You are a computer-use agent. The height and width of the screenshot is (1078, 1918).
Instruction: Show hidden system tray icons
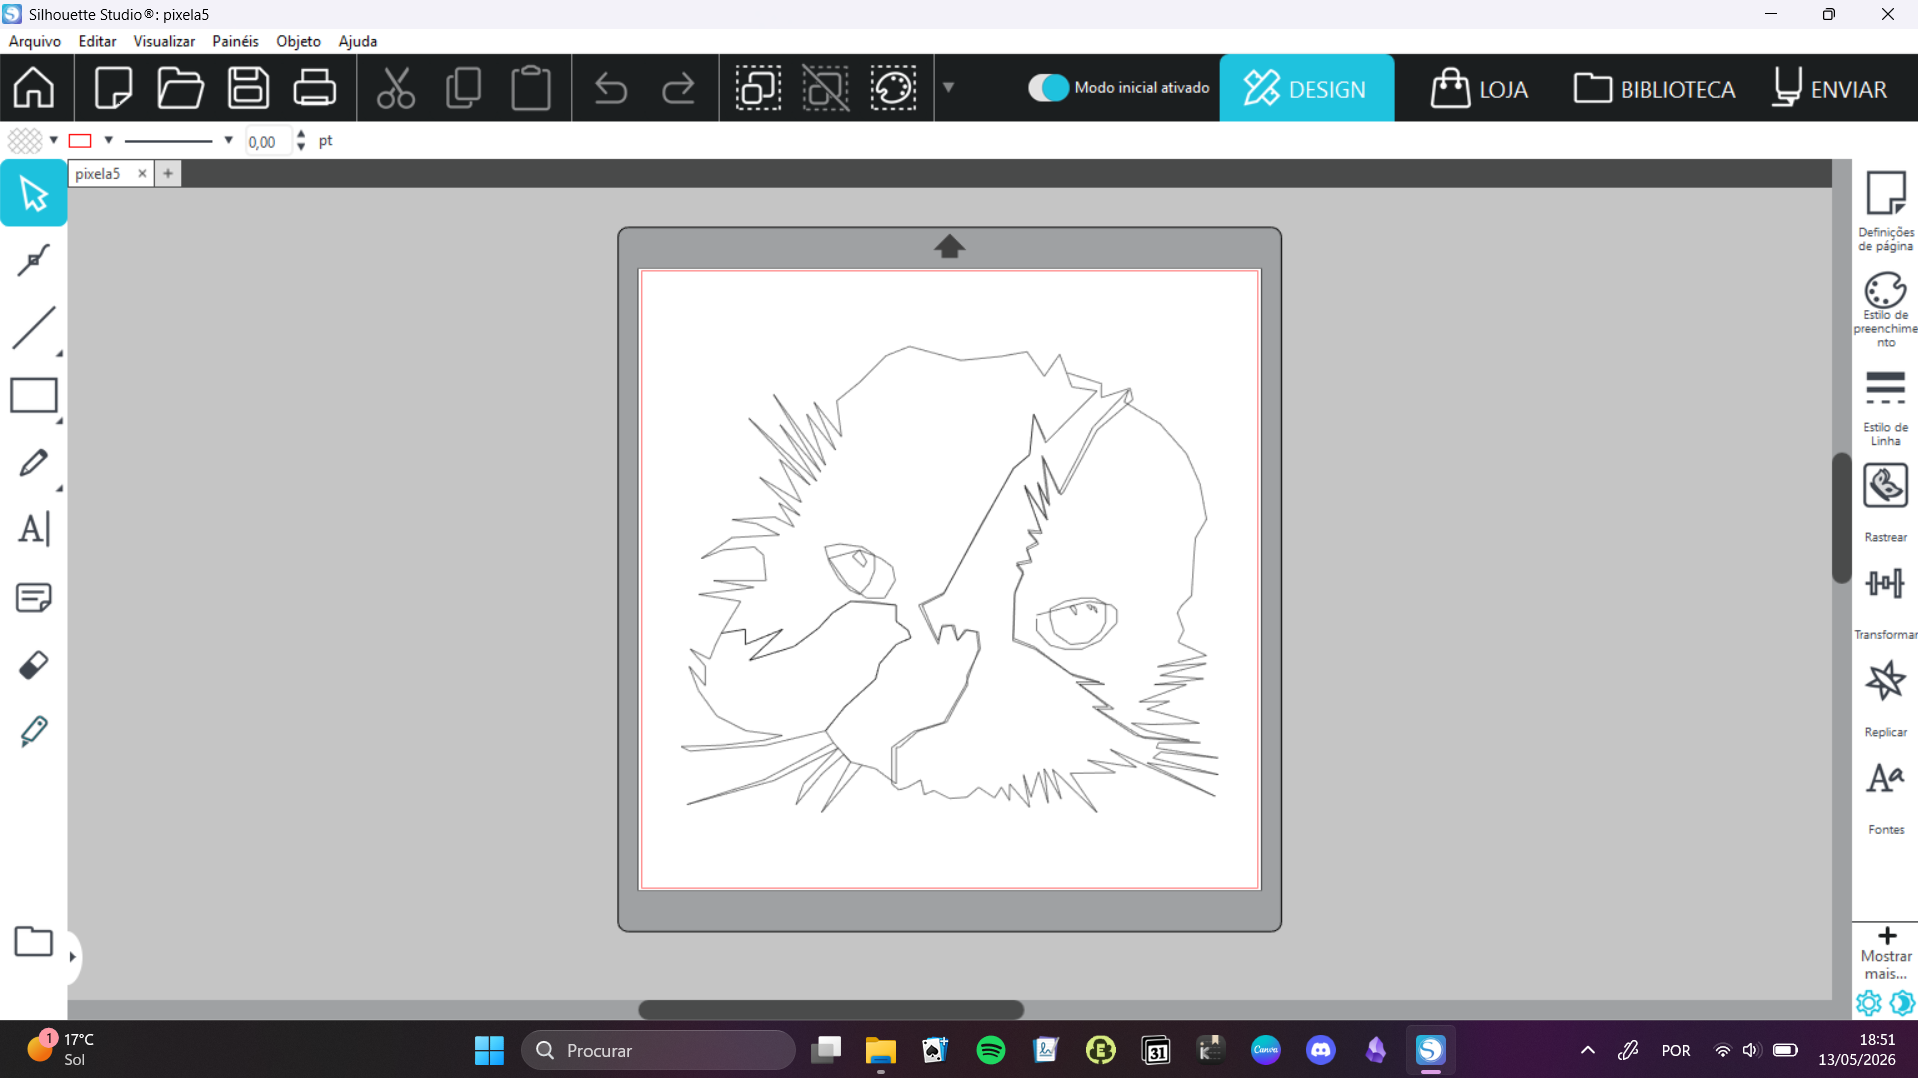[x=1587, y=1050]
